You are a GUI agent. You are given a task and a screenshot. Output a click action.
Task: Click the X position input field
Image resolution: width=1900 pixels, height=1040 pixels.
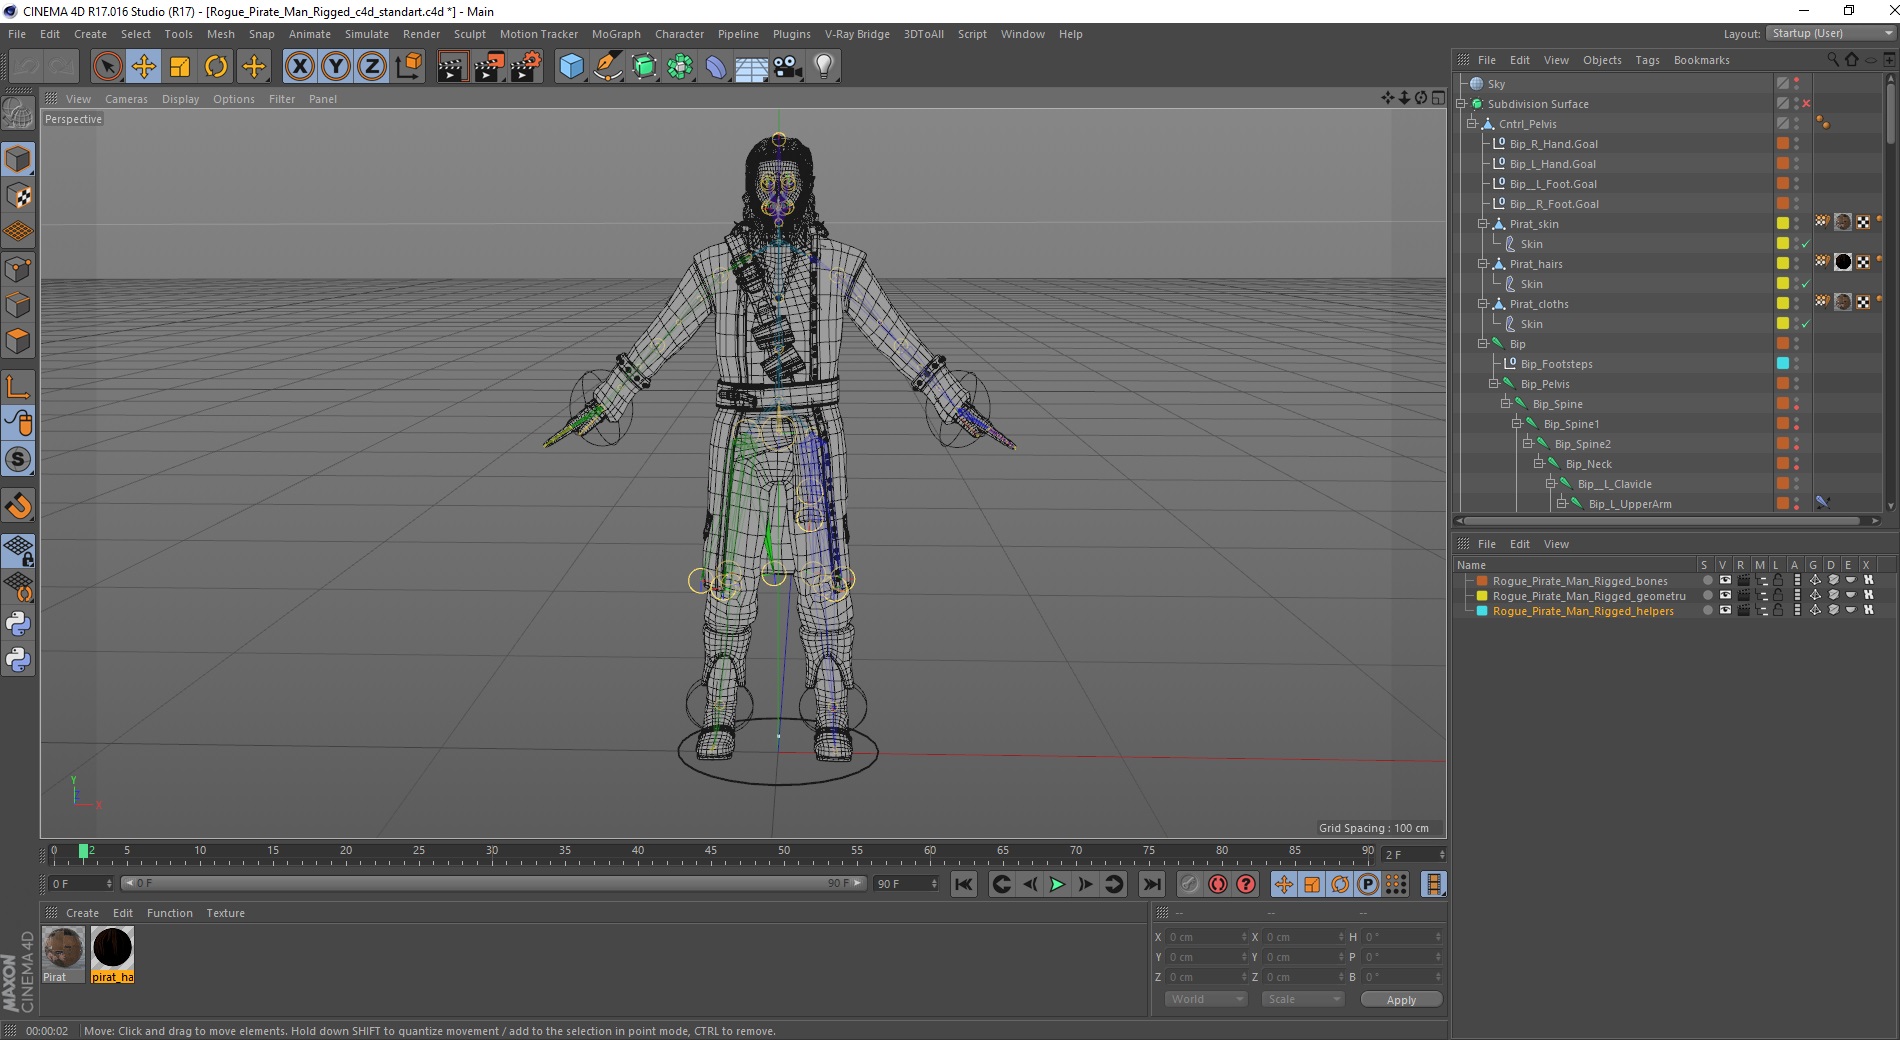click(x=1207, y=937)
